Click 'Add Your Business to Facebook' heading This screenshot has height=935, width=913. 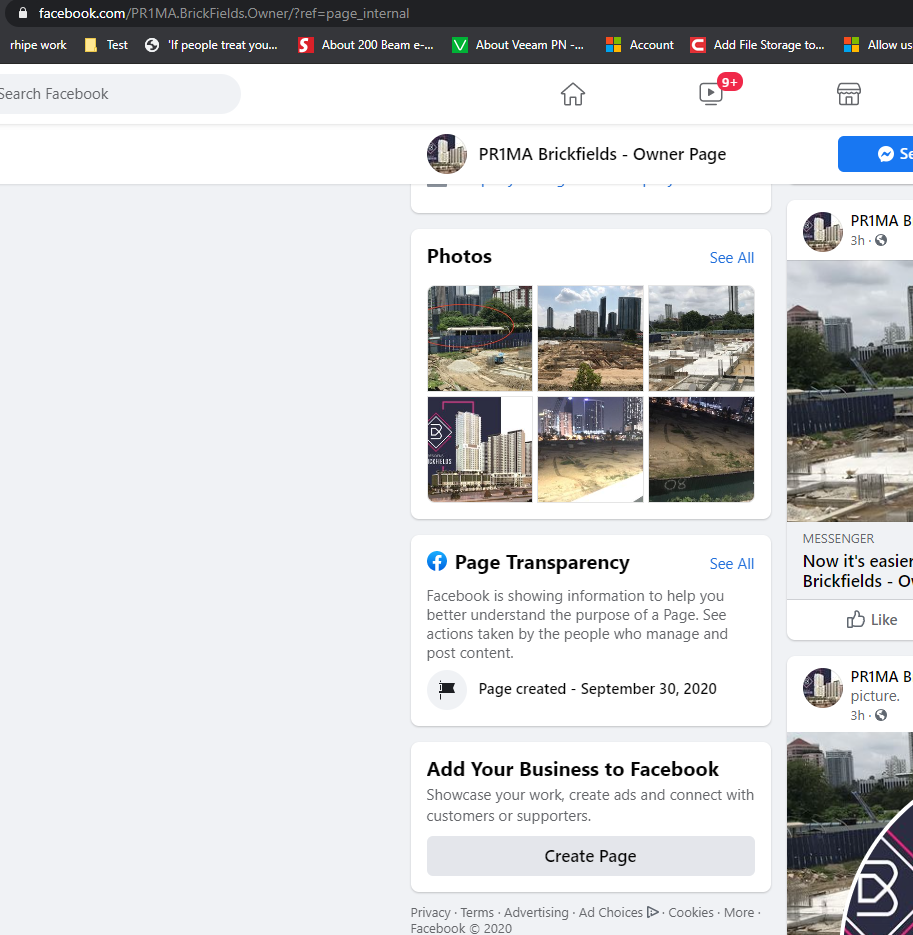(x=572, y=769)
